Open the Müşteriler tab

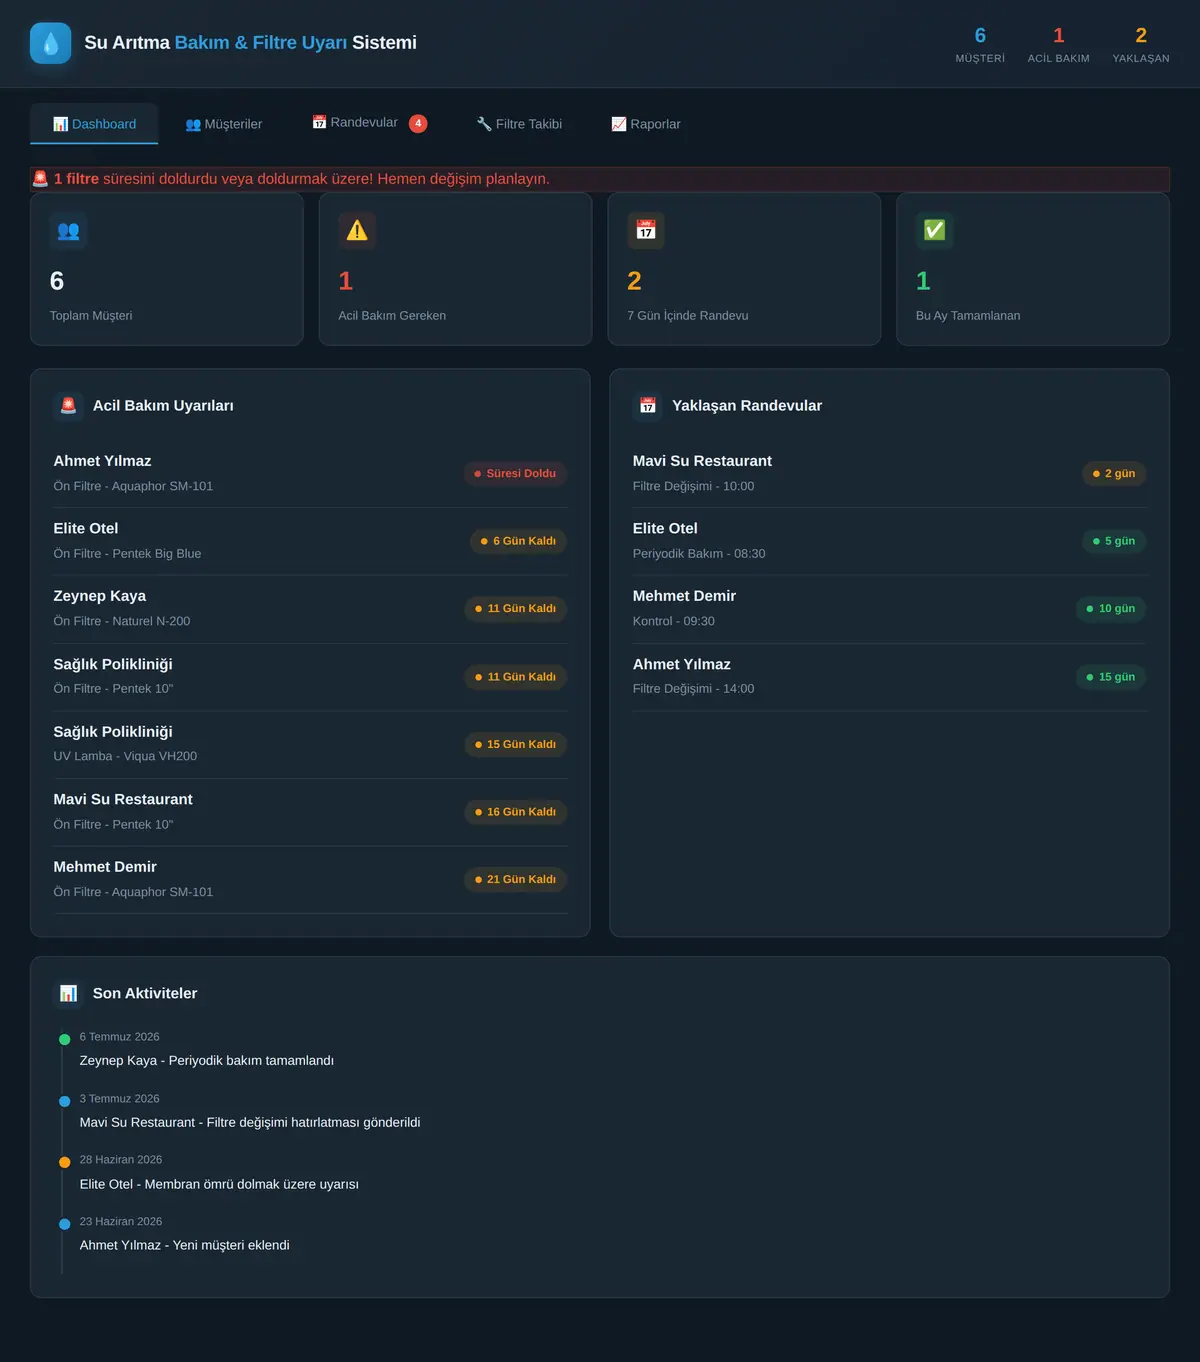click(x=224, y=124)
